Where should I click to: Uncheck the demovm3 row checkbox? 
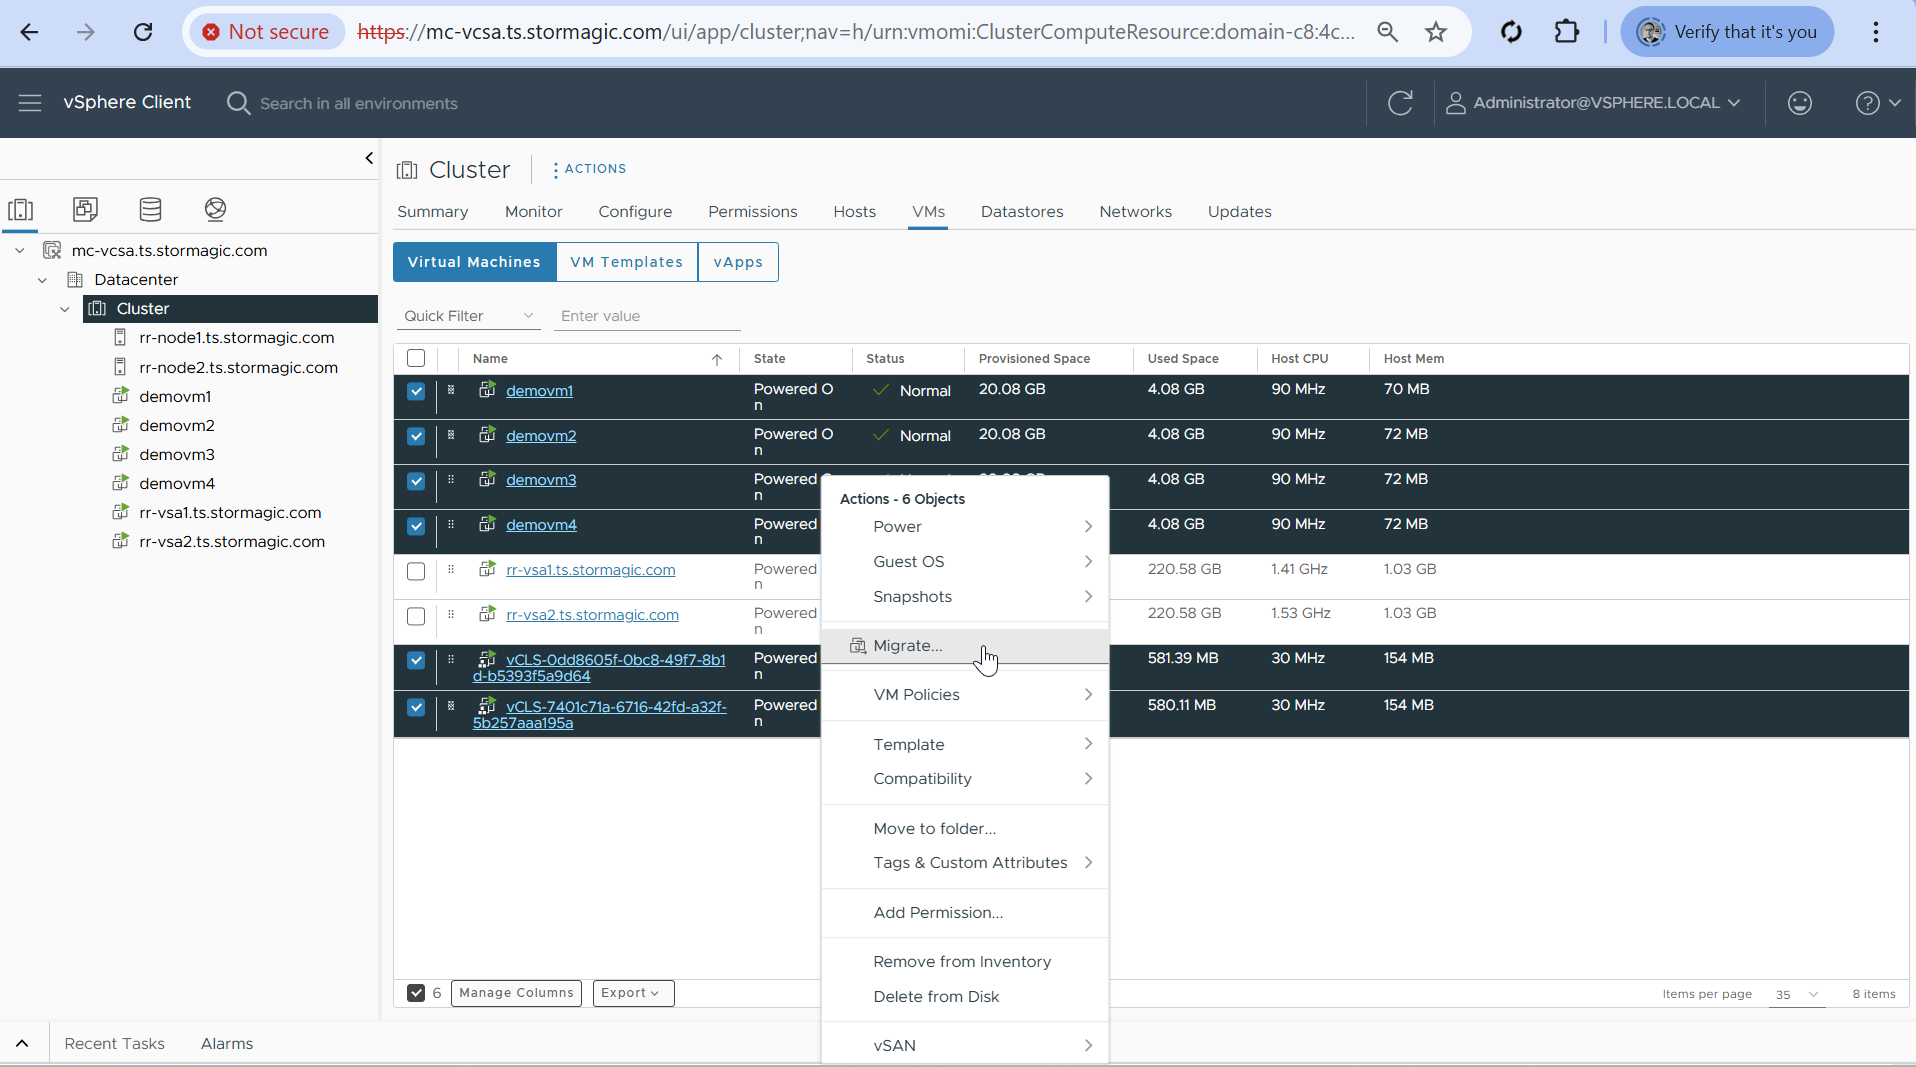tap(416, 481)
